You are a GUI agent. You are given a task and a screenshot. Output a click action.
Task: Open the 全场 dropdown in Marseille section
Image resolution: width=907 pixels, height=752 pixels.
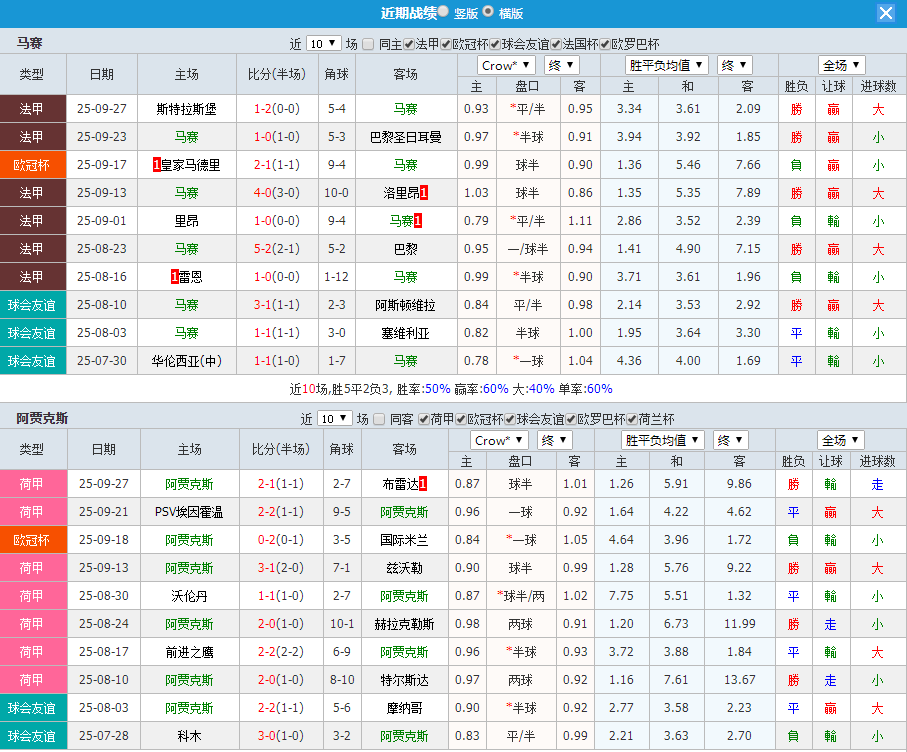pos(841,64)
